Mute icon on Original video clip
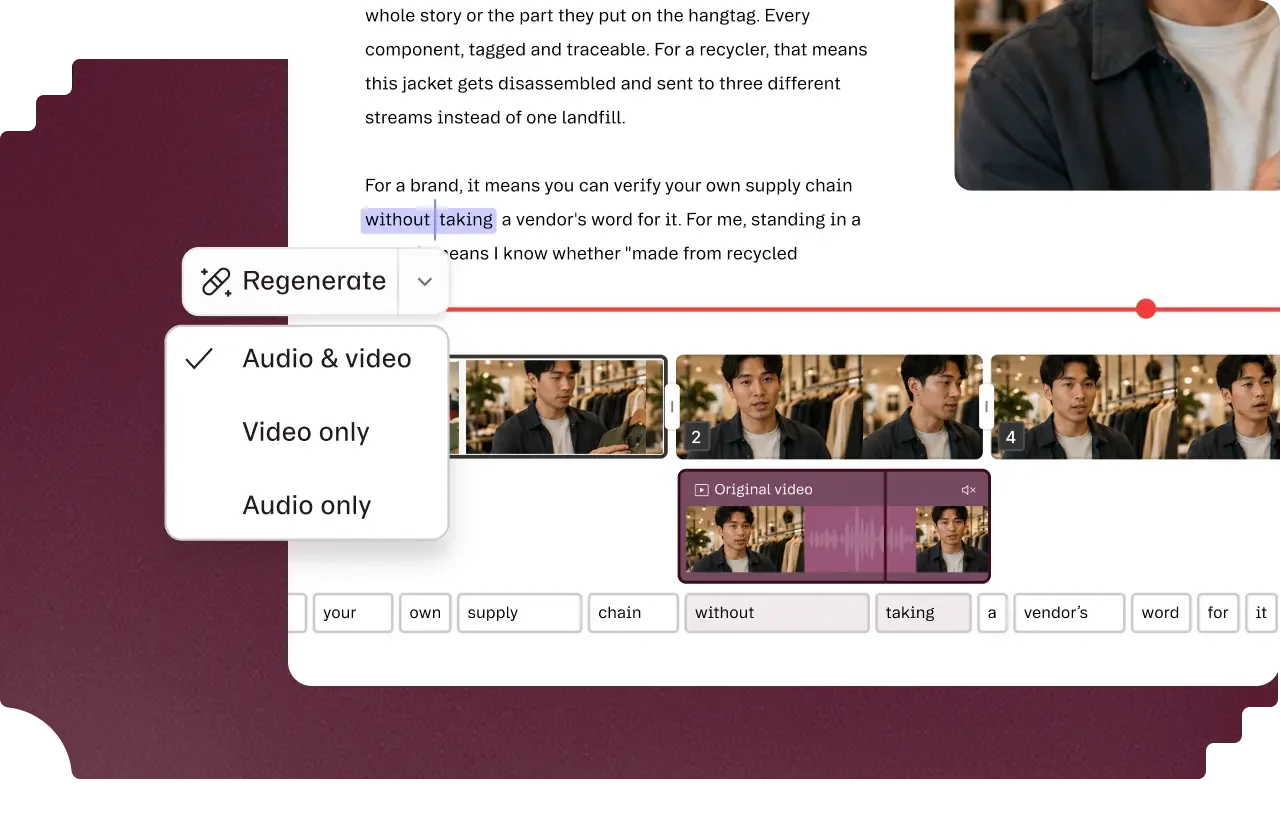 click(968, 490)
